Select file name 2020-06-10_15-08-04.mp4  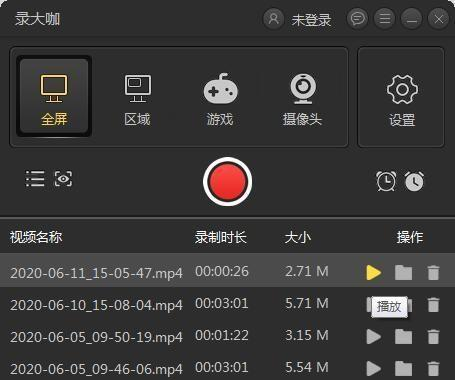click(96, 305)
